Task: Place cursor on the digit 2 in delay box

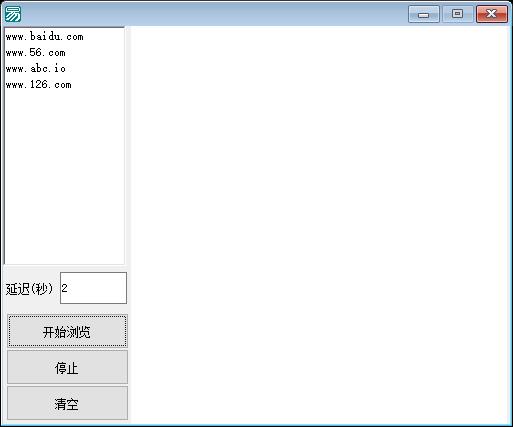Action: (64, 288)
